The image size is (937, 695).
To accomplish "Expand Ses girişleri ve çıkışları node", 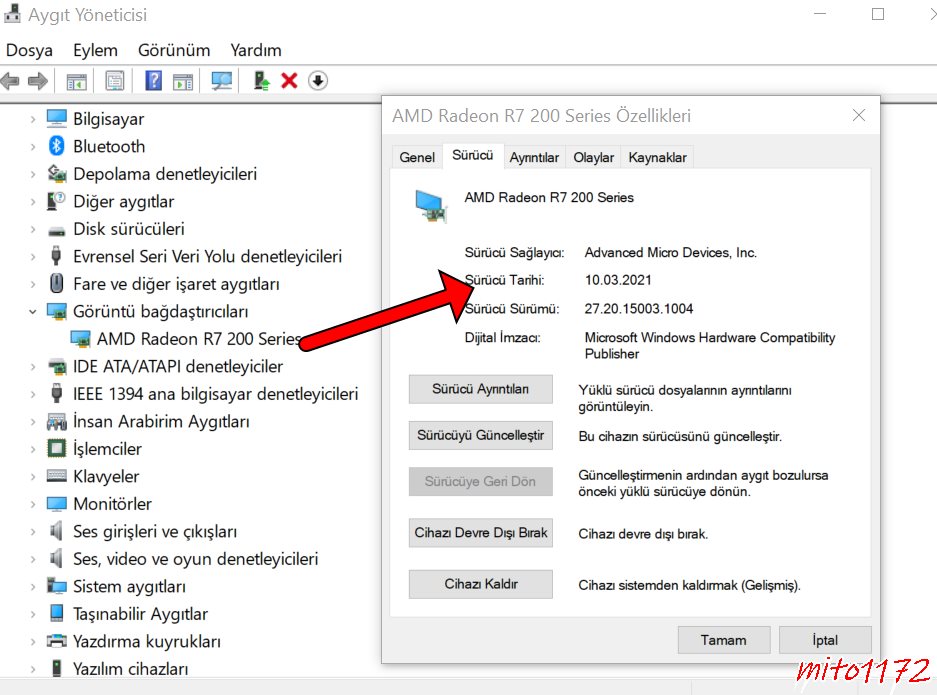I will pos(33,531).
